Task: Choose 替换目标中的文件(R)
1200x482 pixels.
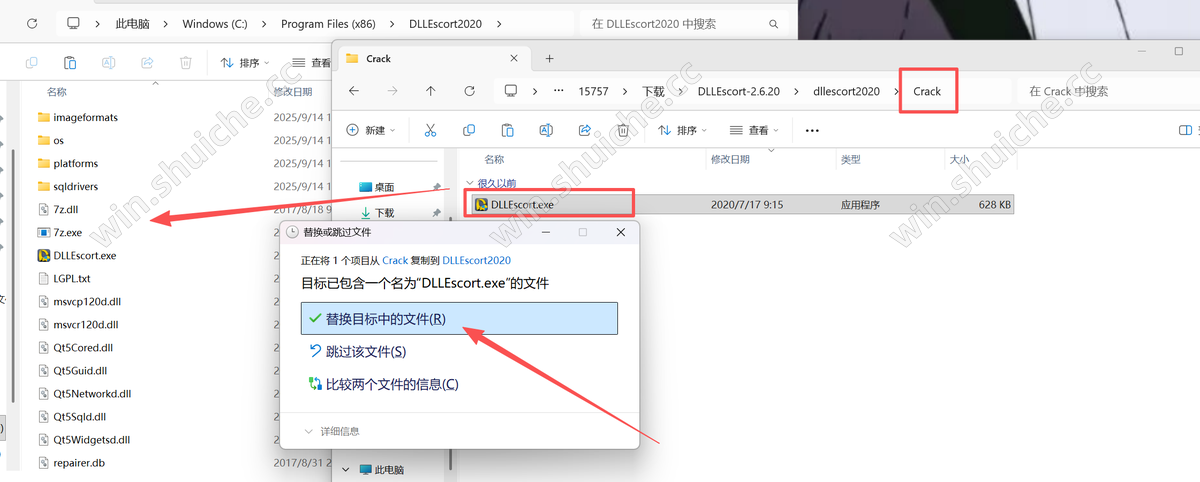Action: [x=459, y=318]
